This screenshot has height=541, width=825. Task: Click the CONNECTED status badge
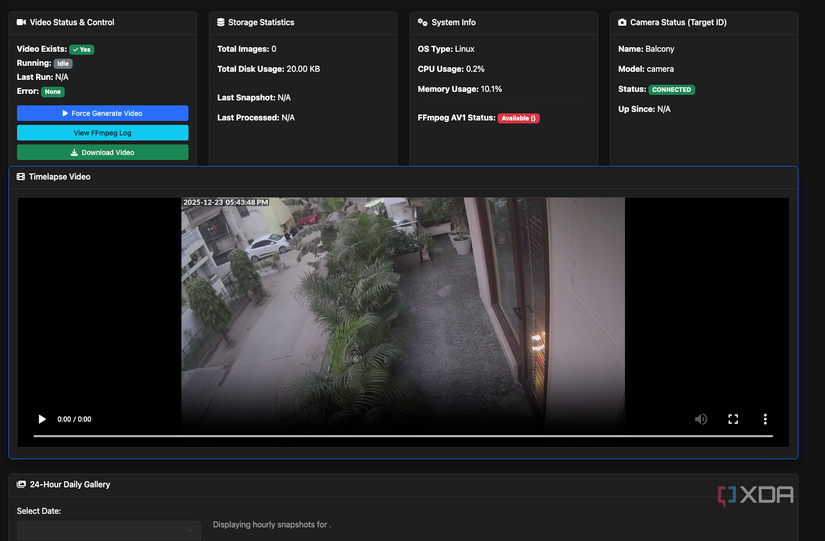[671, 89]
